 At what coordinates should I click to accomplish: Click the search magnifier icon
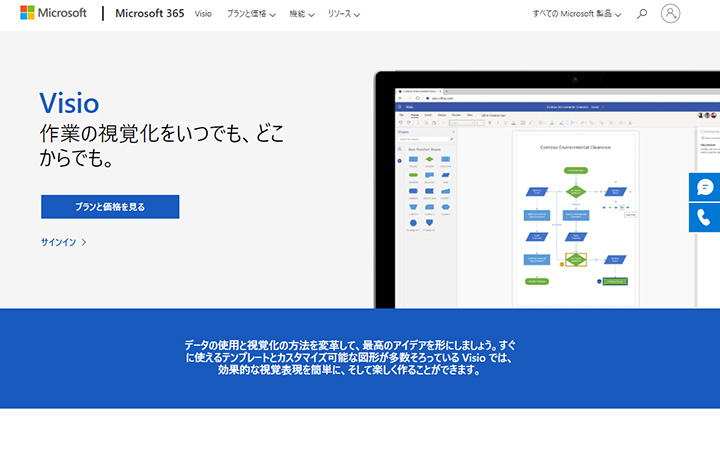pos(642,14)
